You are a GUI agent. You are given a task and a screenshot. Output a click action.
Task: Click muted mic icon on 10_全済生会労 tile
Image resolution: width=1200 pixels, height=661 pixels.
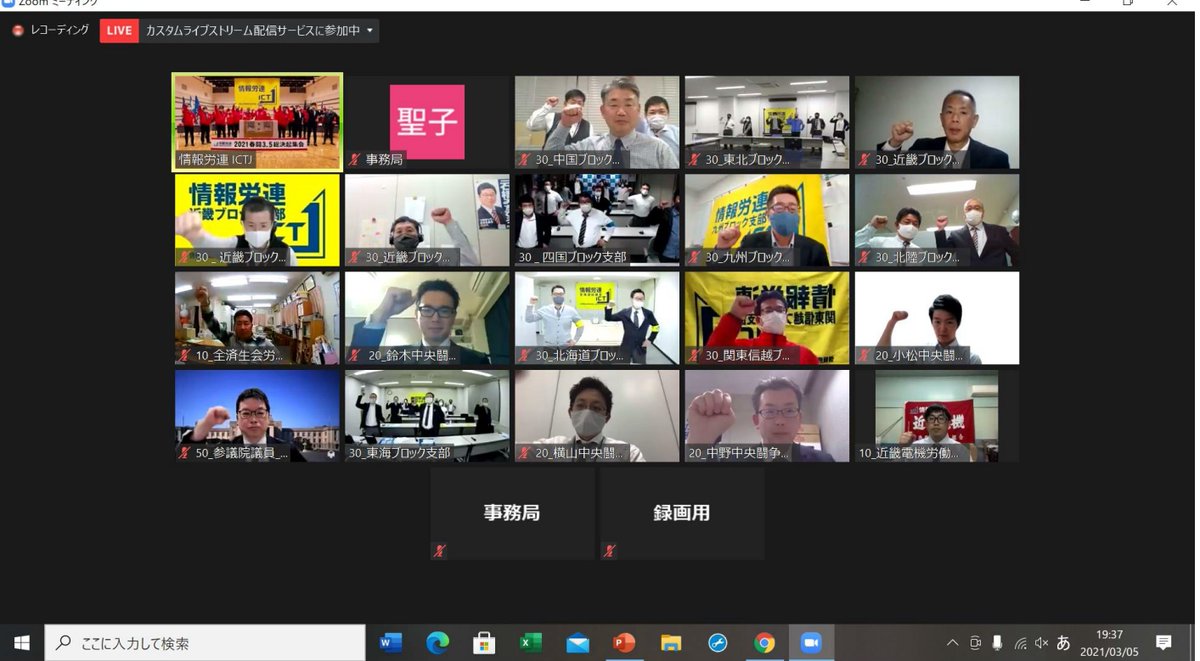coord(185,355)
